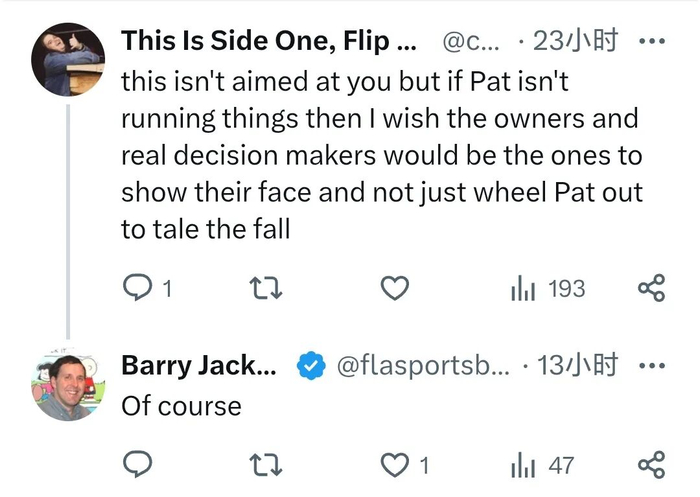
Task: Click the 13小时 timestamp on the reply
Action: [577, 366]
